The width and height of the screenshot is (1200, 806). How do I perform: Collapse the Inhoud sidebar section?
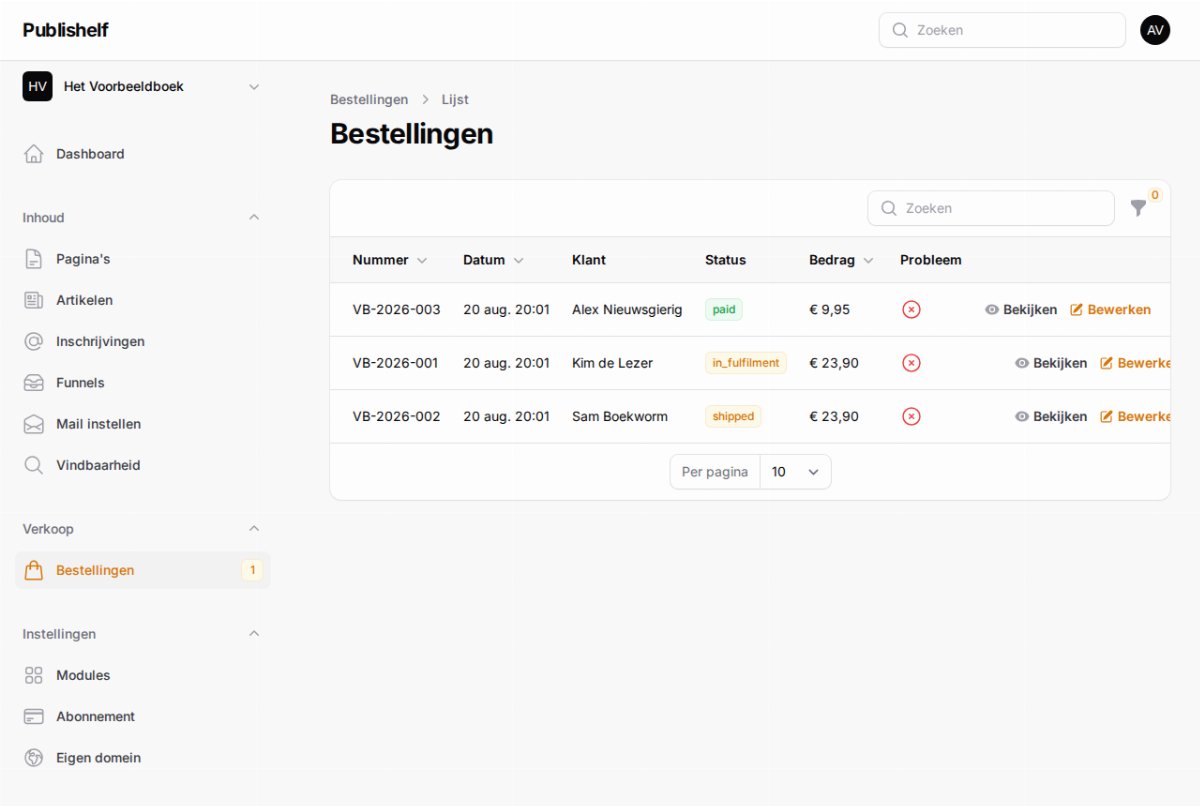pos(254,217)
